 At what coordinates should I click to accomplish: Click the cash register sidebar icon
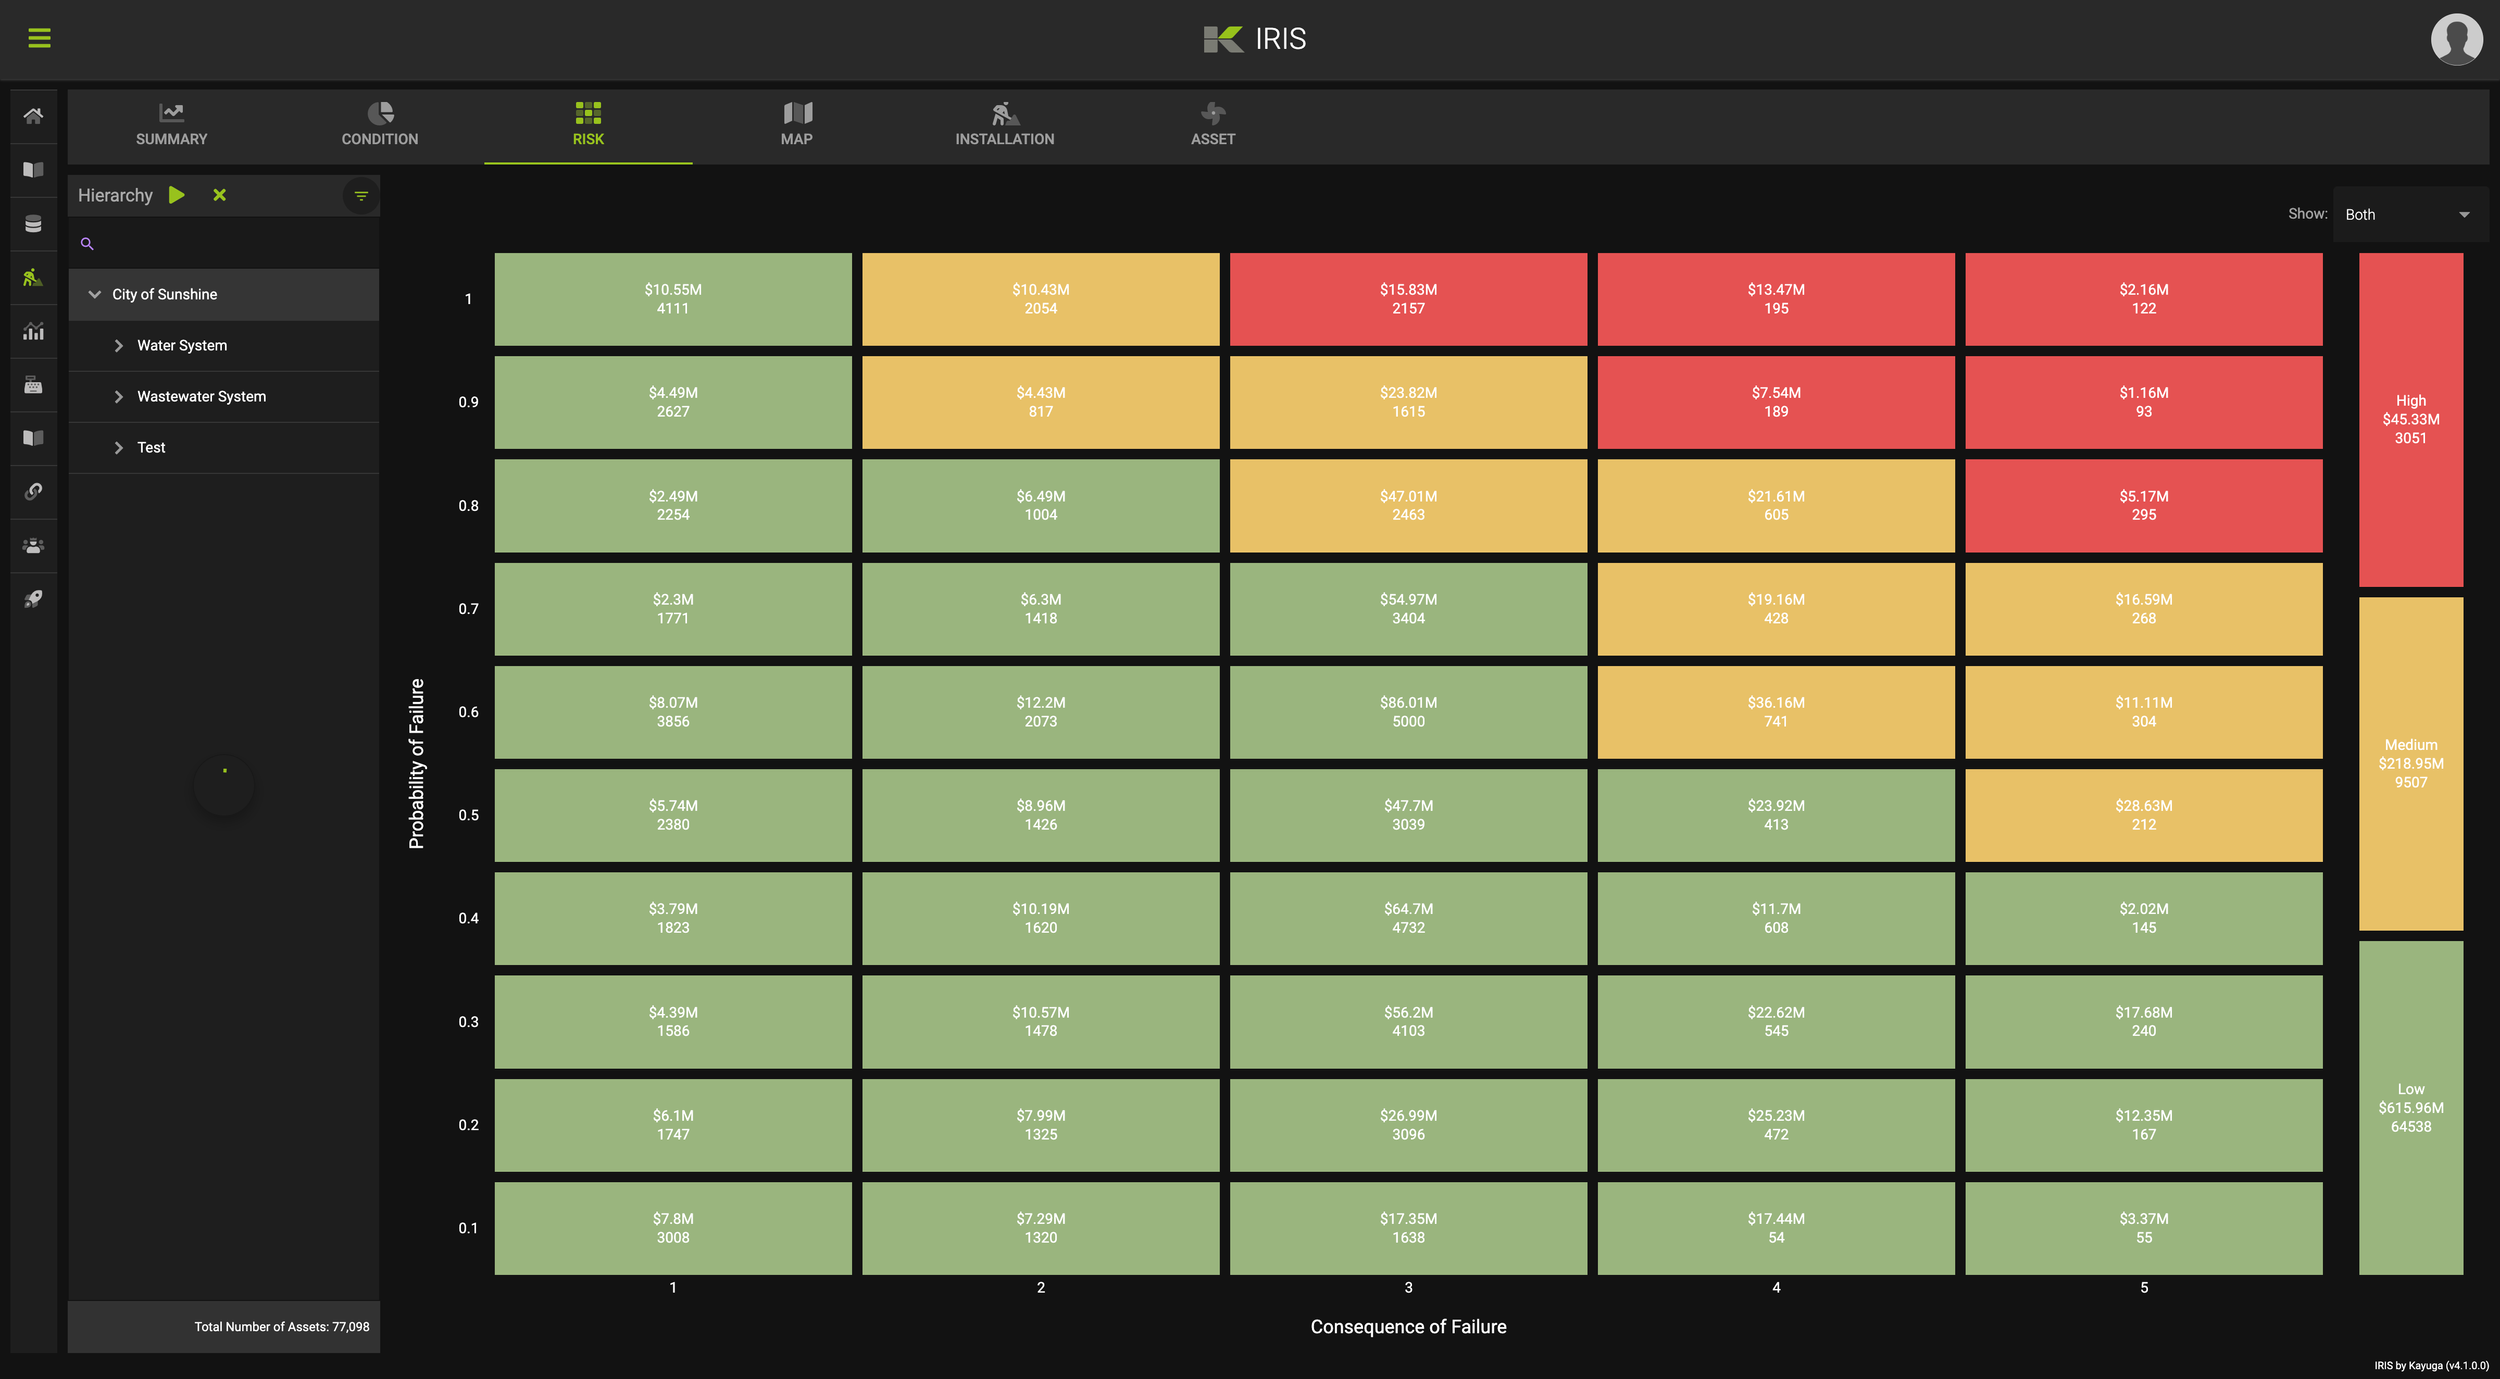[x=33, y=385]
